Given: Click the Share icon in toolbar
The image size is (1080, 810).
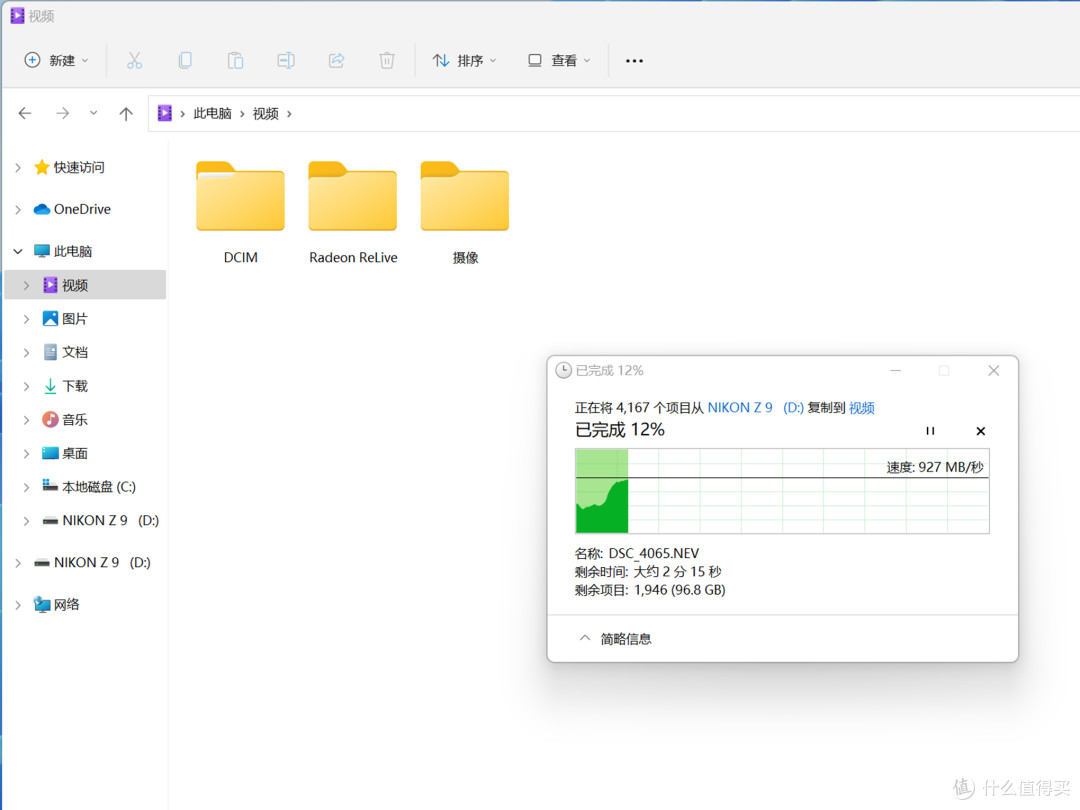Looking at the screenshot, I should [x=336, y=61].
